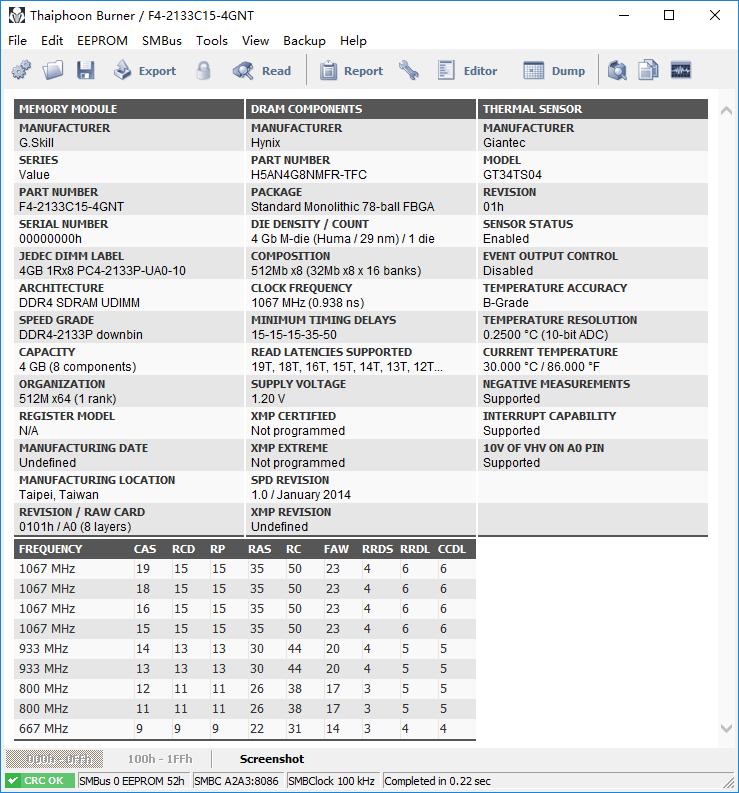Screen dimensions: 739x793
Task: Select the 1067 MHz row with CAS 19
Action: (x=245, y=568)
